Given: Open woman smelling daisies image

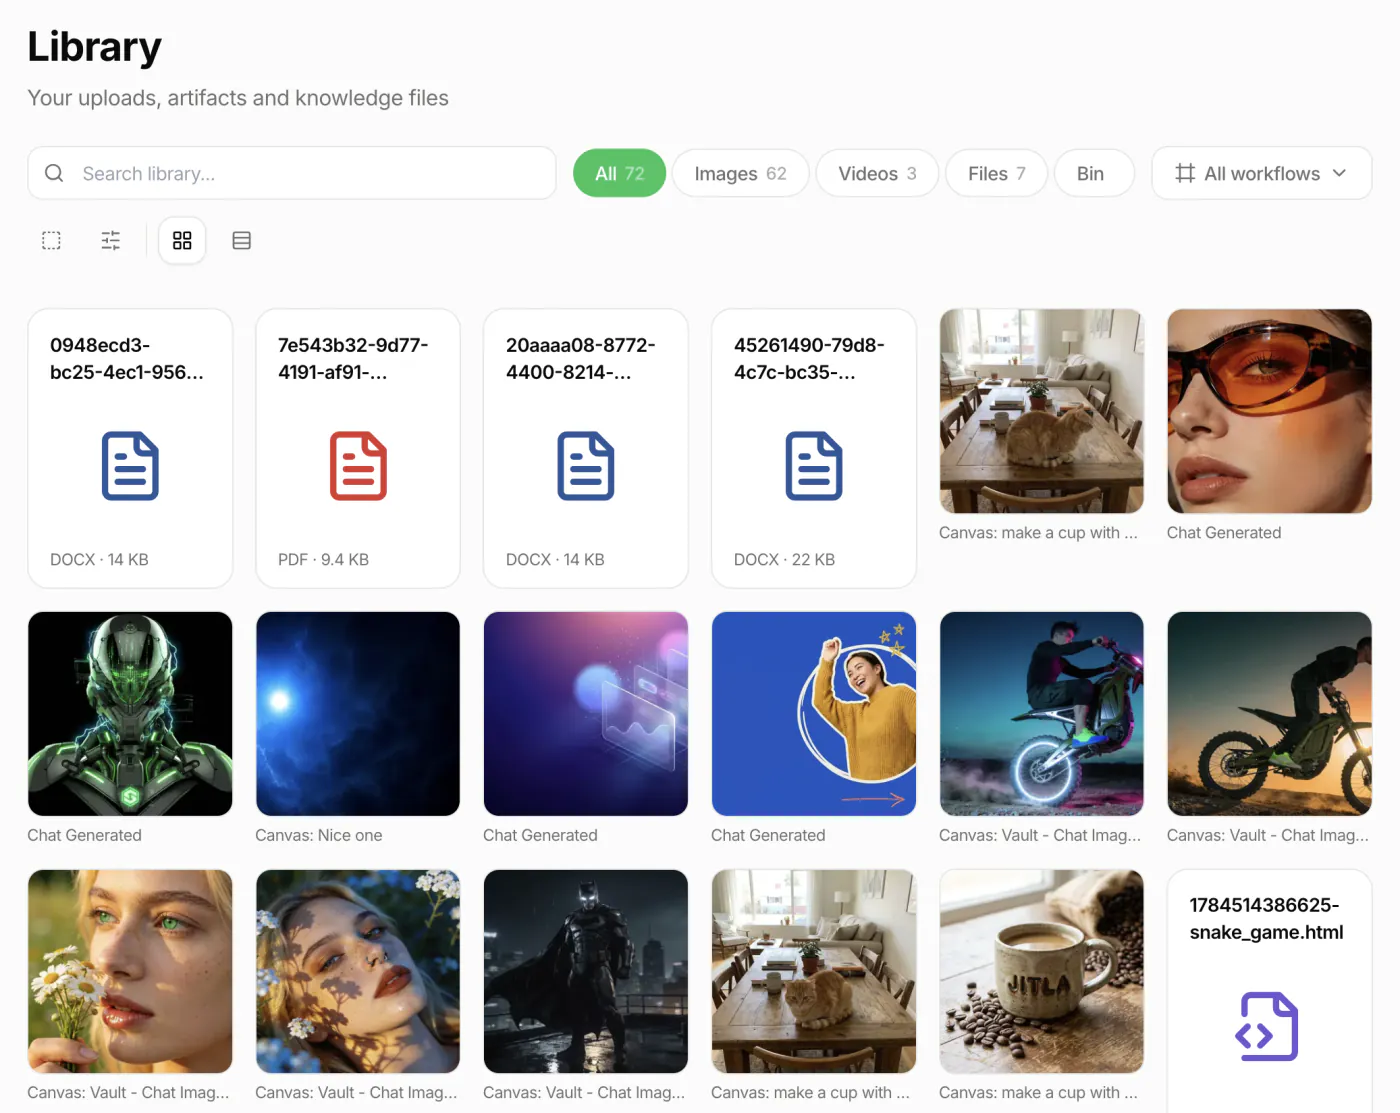Looking at the screenshot, I should click(x=130, y=971).
